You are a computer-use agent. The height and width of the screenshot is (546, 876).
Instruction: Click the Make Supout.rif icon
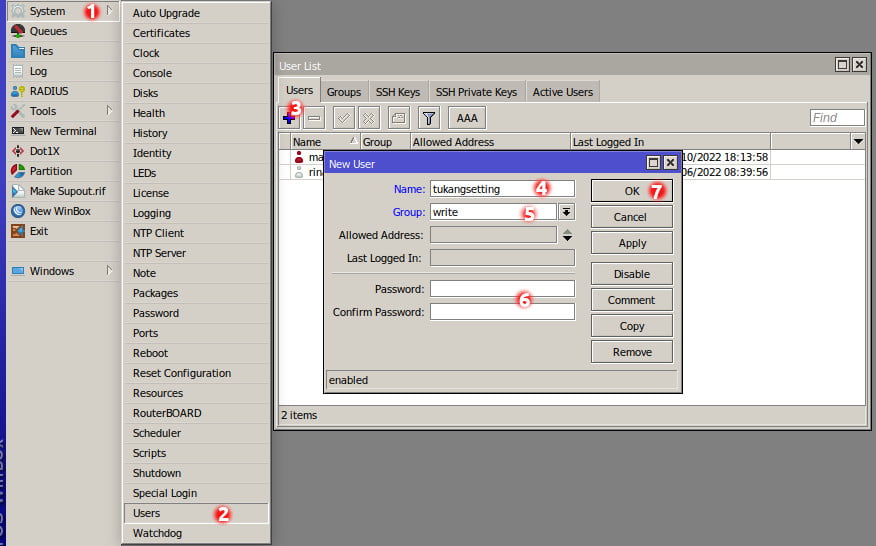click(x=18, y=191)
